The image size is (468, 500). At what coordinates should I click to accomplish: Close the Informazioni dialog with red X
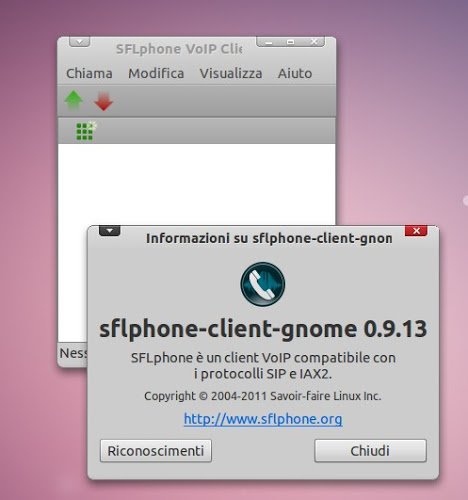[416, 231]
